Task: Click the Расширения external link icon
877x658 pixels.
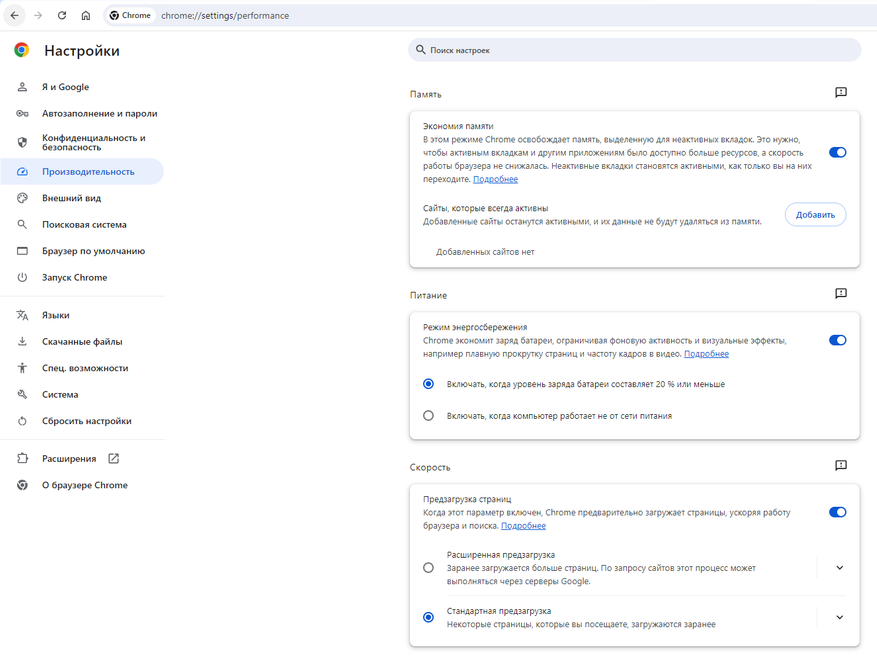Action: click(x=114, y=459)
